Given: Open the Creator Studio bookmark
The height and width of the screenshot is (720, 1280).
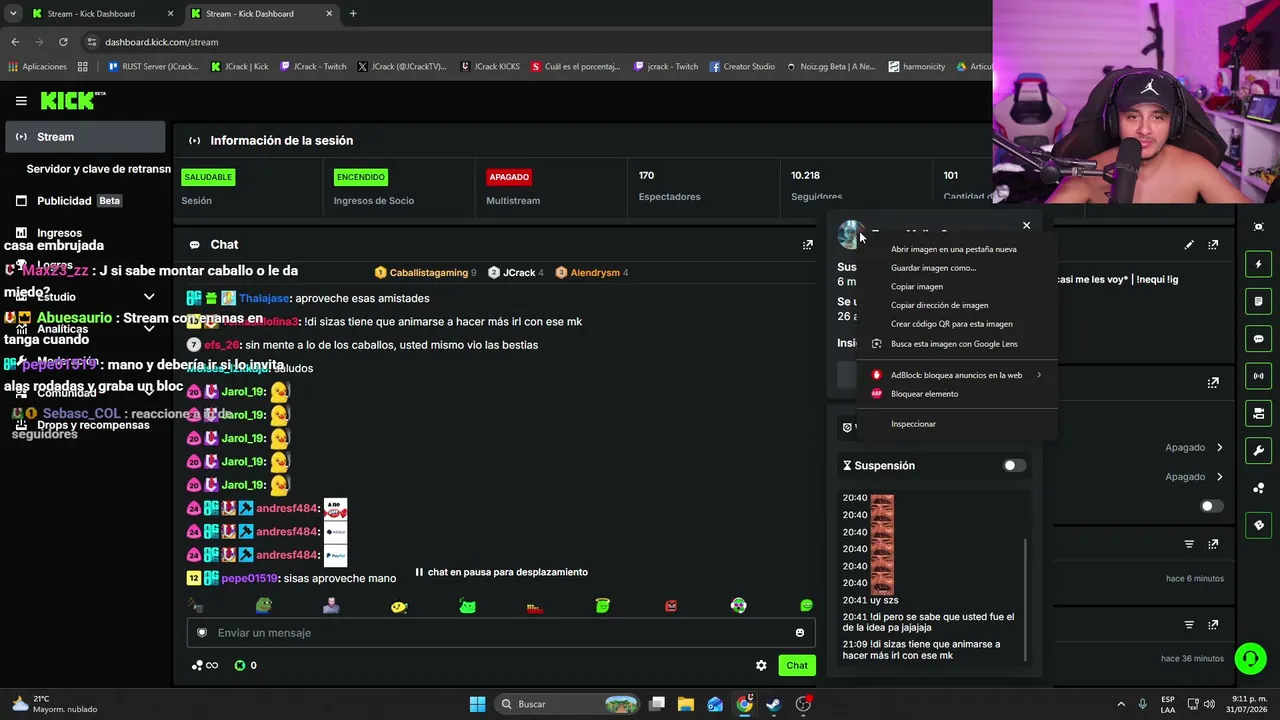Looking at the screenshot, I should coord(742,67).
